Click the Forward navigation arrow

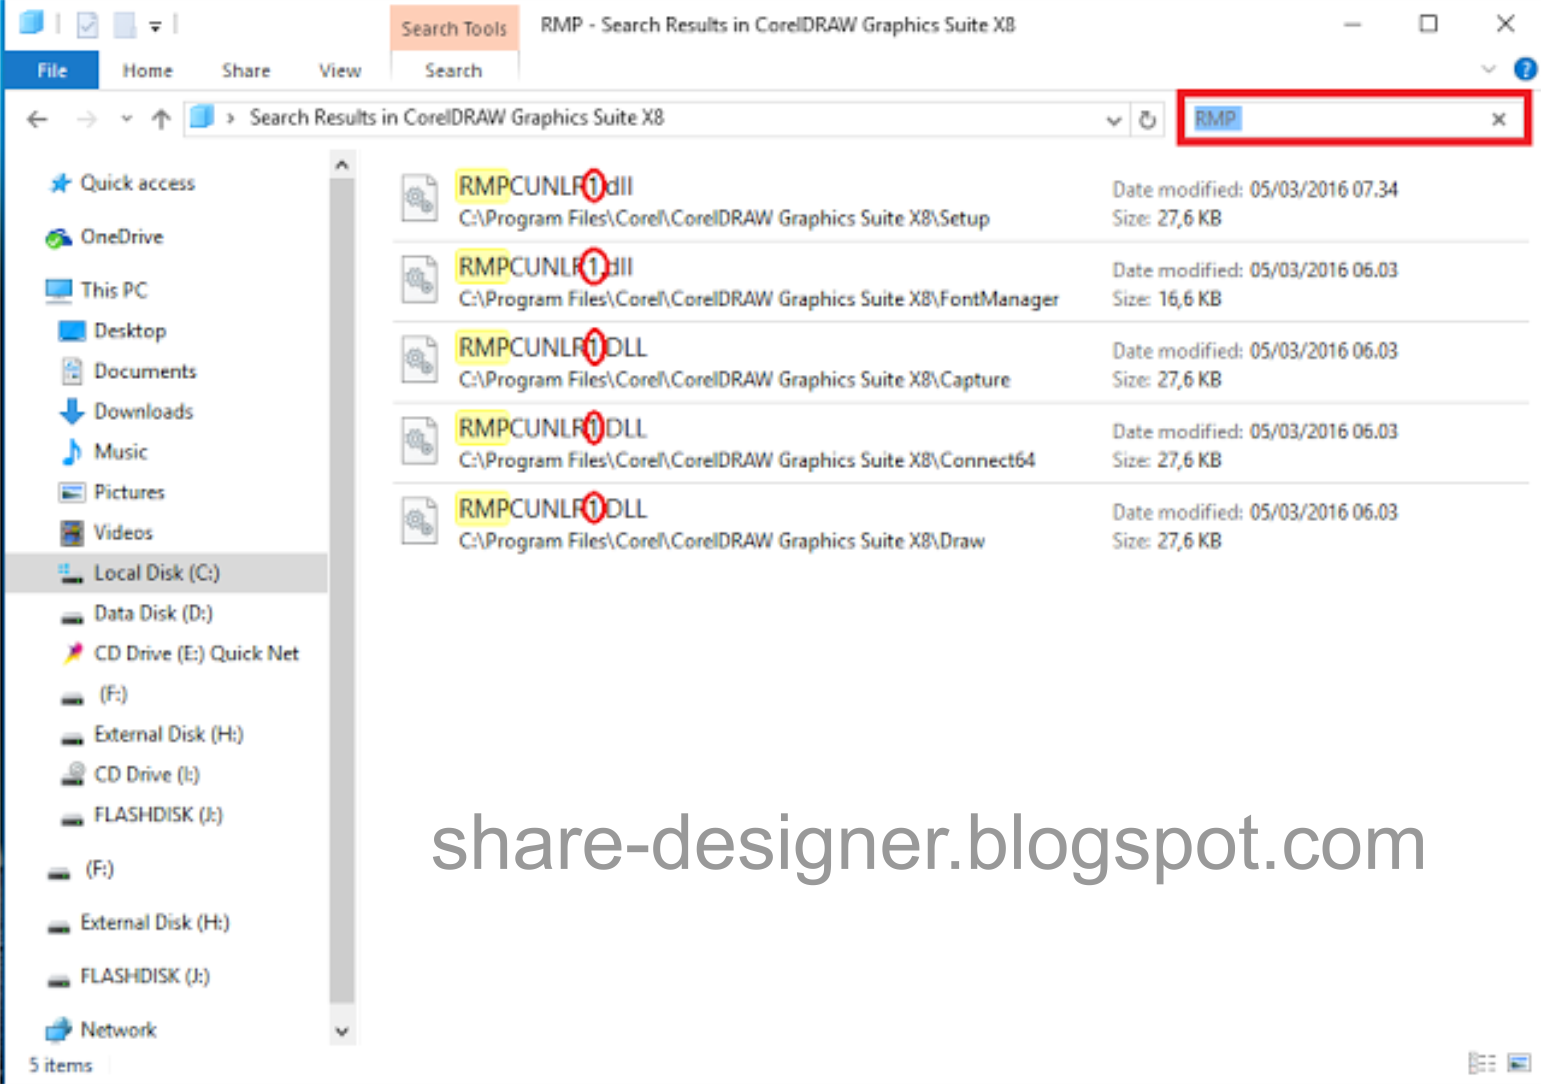pos(87,119)
